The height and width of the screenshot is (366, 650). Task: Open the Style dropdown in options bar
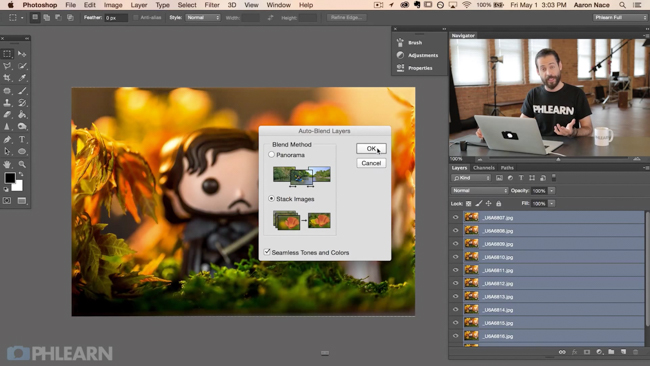pos(203,17)
